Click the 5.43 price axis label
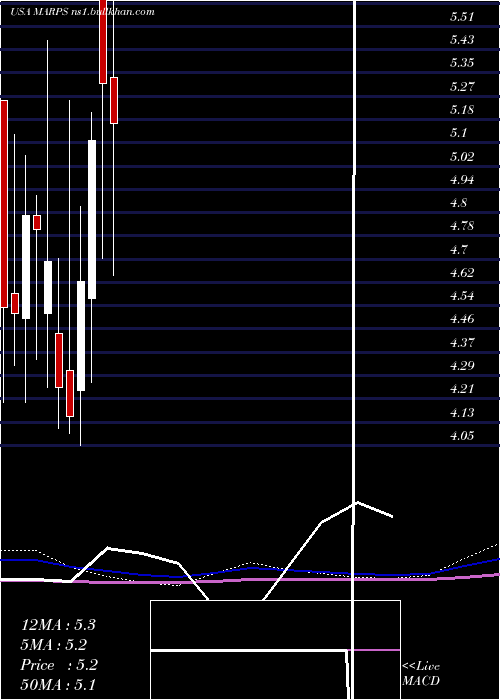The image size is (500, 700). point(462,40)
